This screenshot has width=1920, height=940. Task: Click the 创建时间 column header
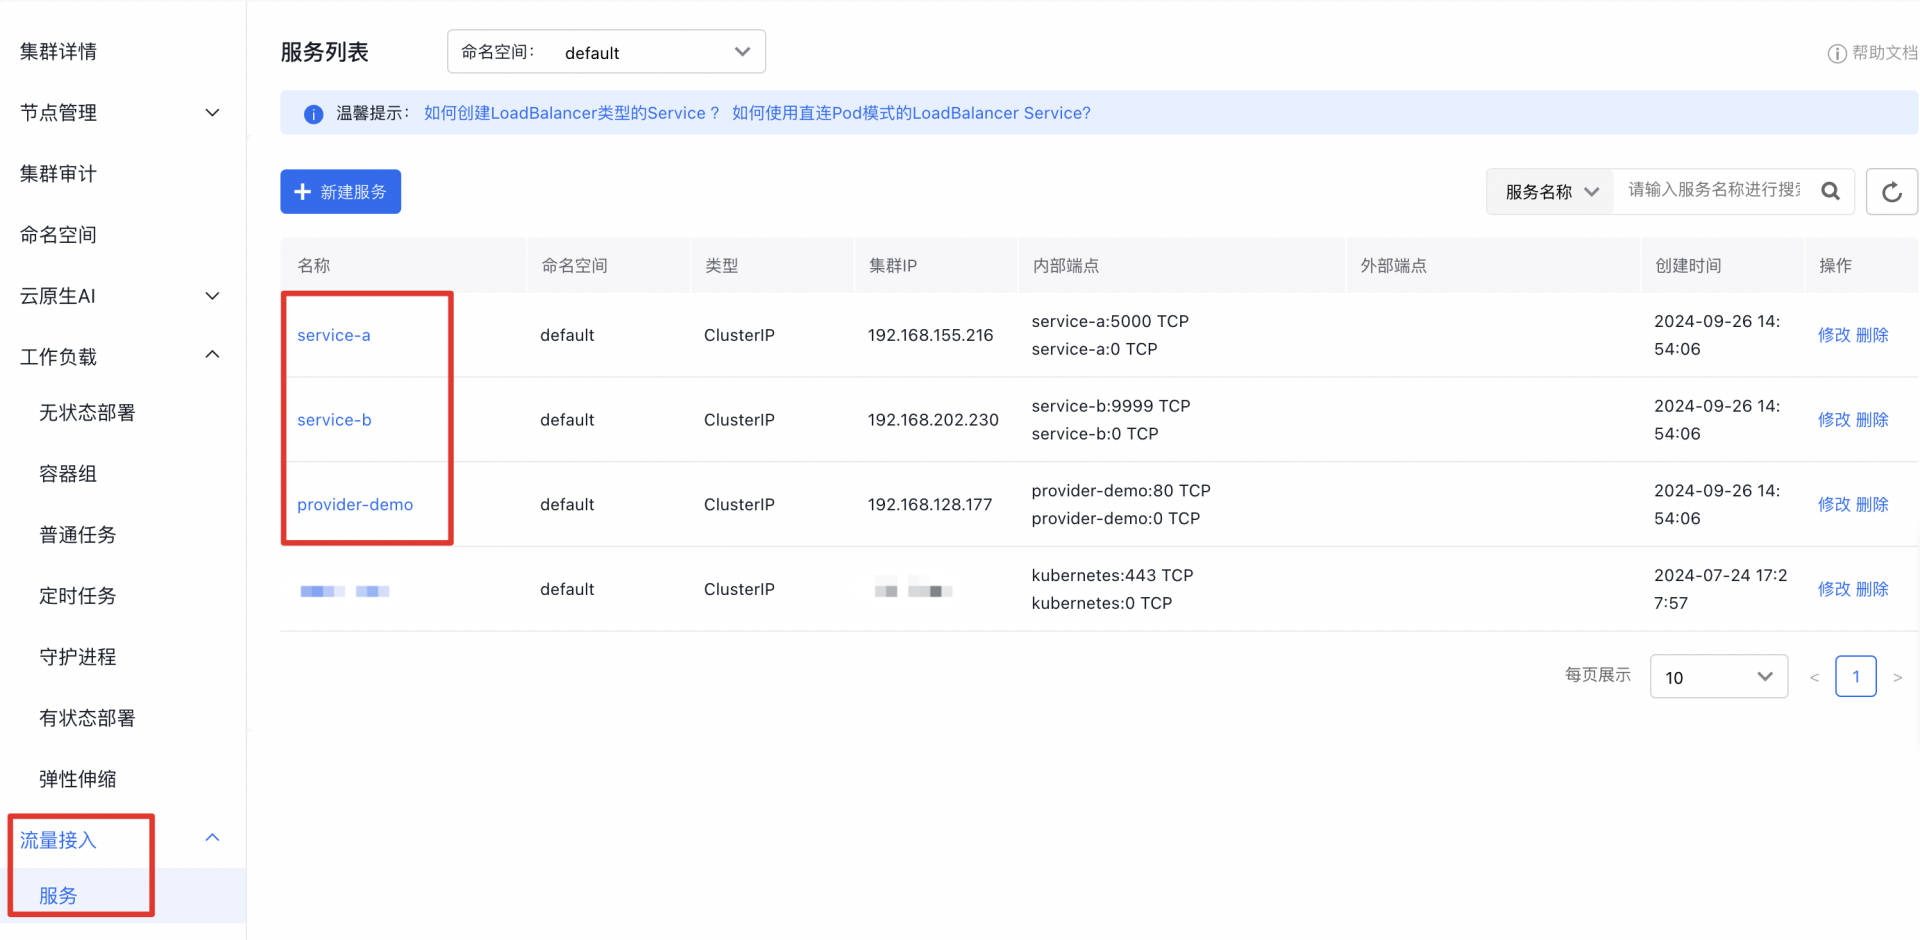(1688, 266)
